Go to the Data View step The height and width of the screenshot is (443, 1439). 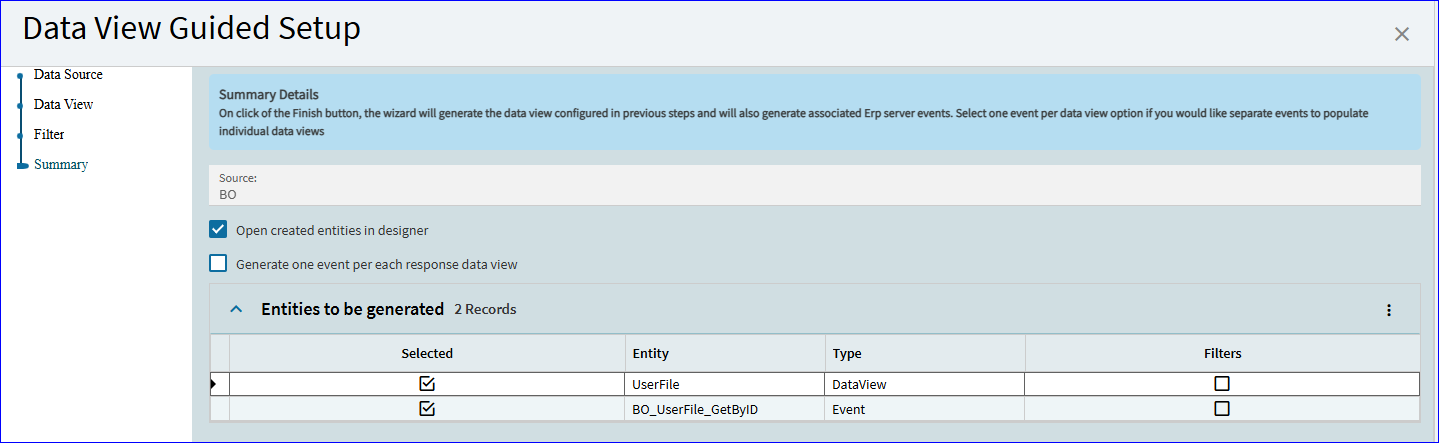[63, 104]
